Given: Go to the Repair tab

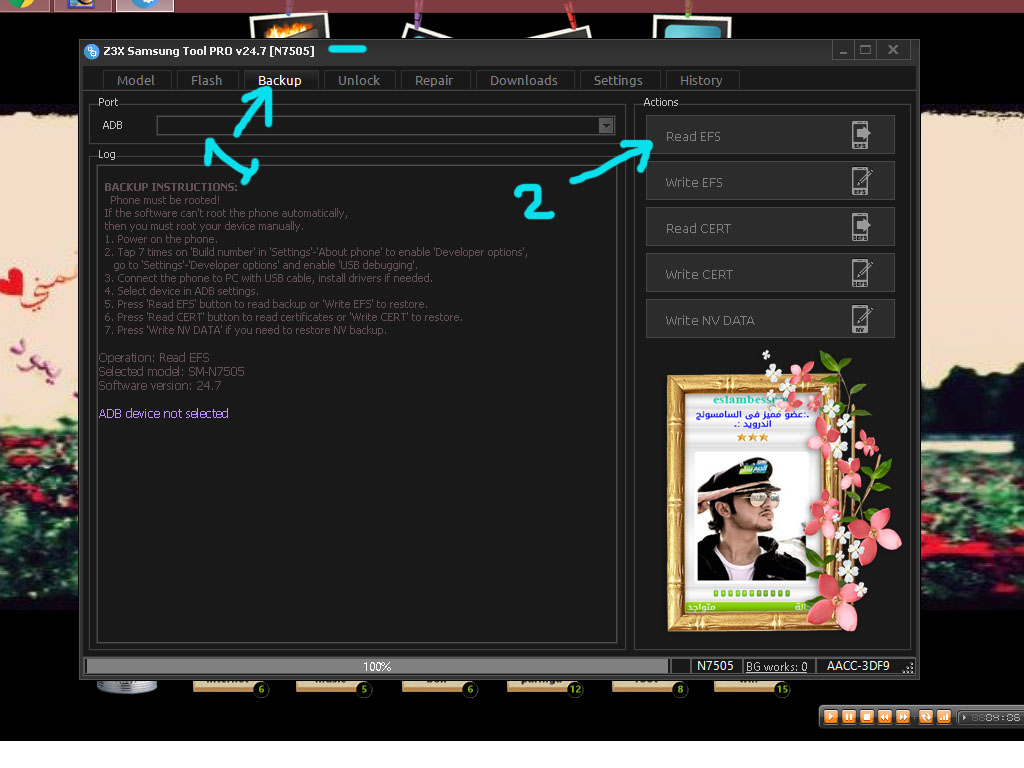Looking at the screenshot, I should pyautogui.click(x=434, y=80).
